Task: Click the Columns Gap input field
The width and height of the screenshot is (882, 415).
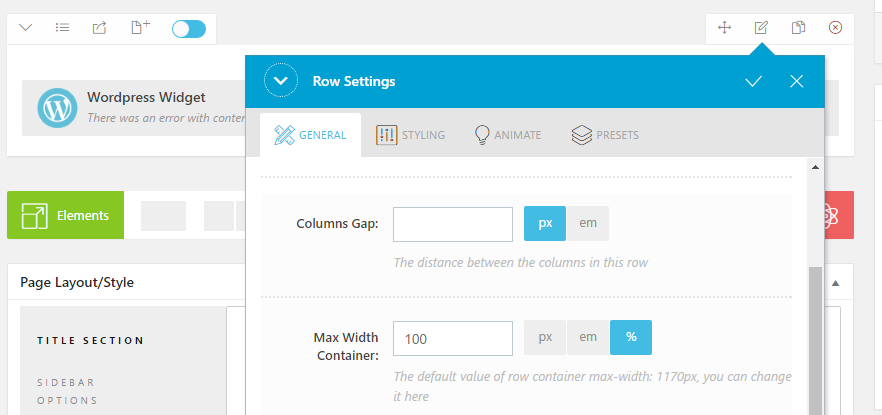Action: click(x=452, y=224)
